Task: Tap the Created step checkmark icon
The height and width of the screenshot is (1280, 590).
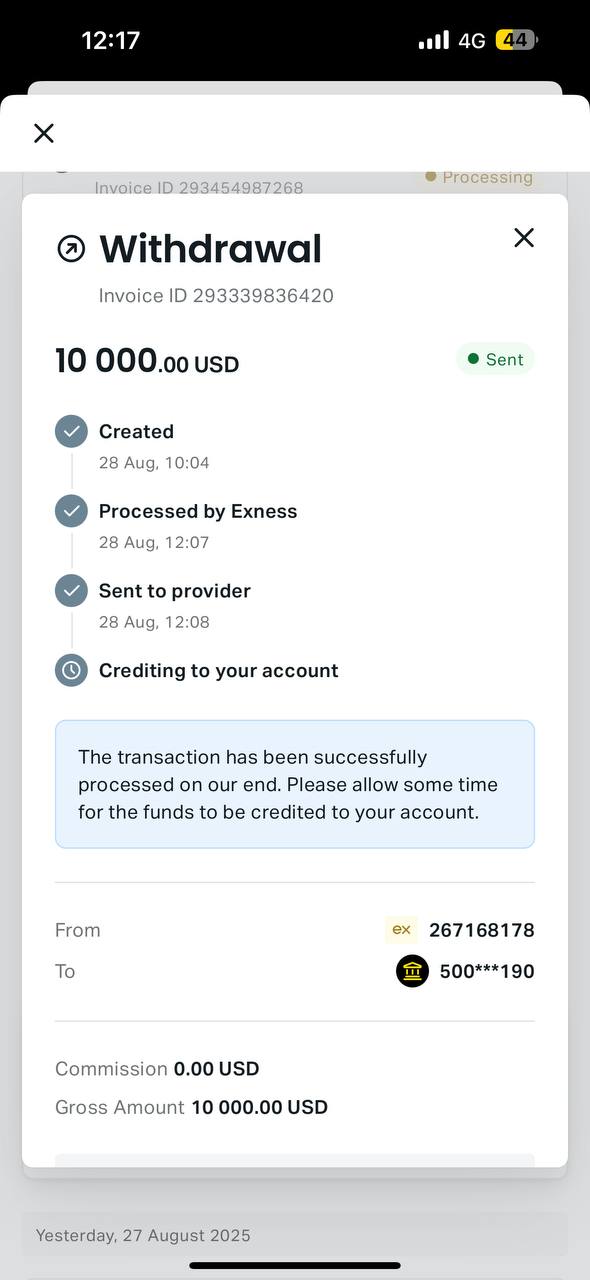Action: [71, 432]
